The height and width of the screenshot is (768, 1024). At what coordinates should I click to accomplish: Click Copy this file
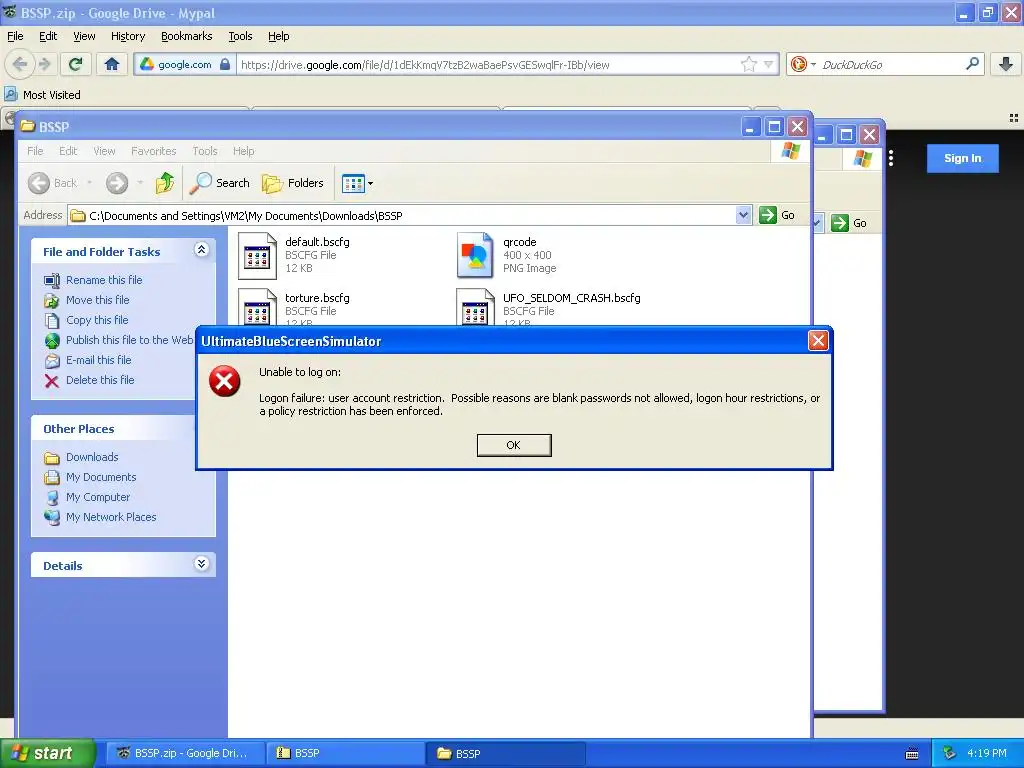(97, 320)
